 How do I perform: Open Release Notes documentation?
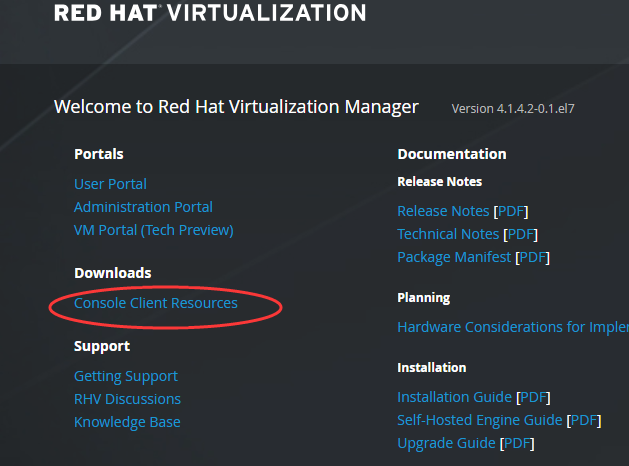tap(443, 211)
